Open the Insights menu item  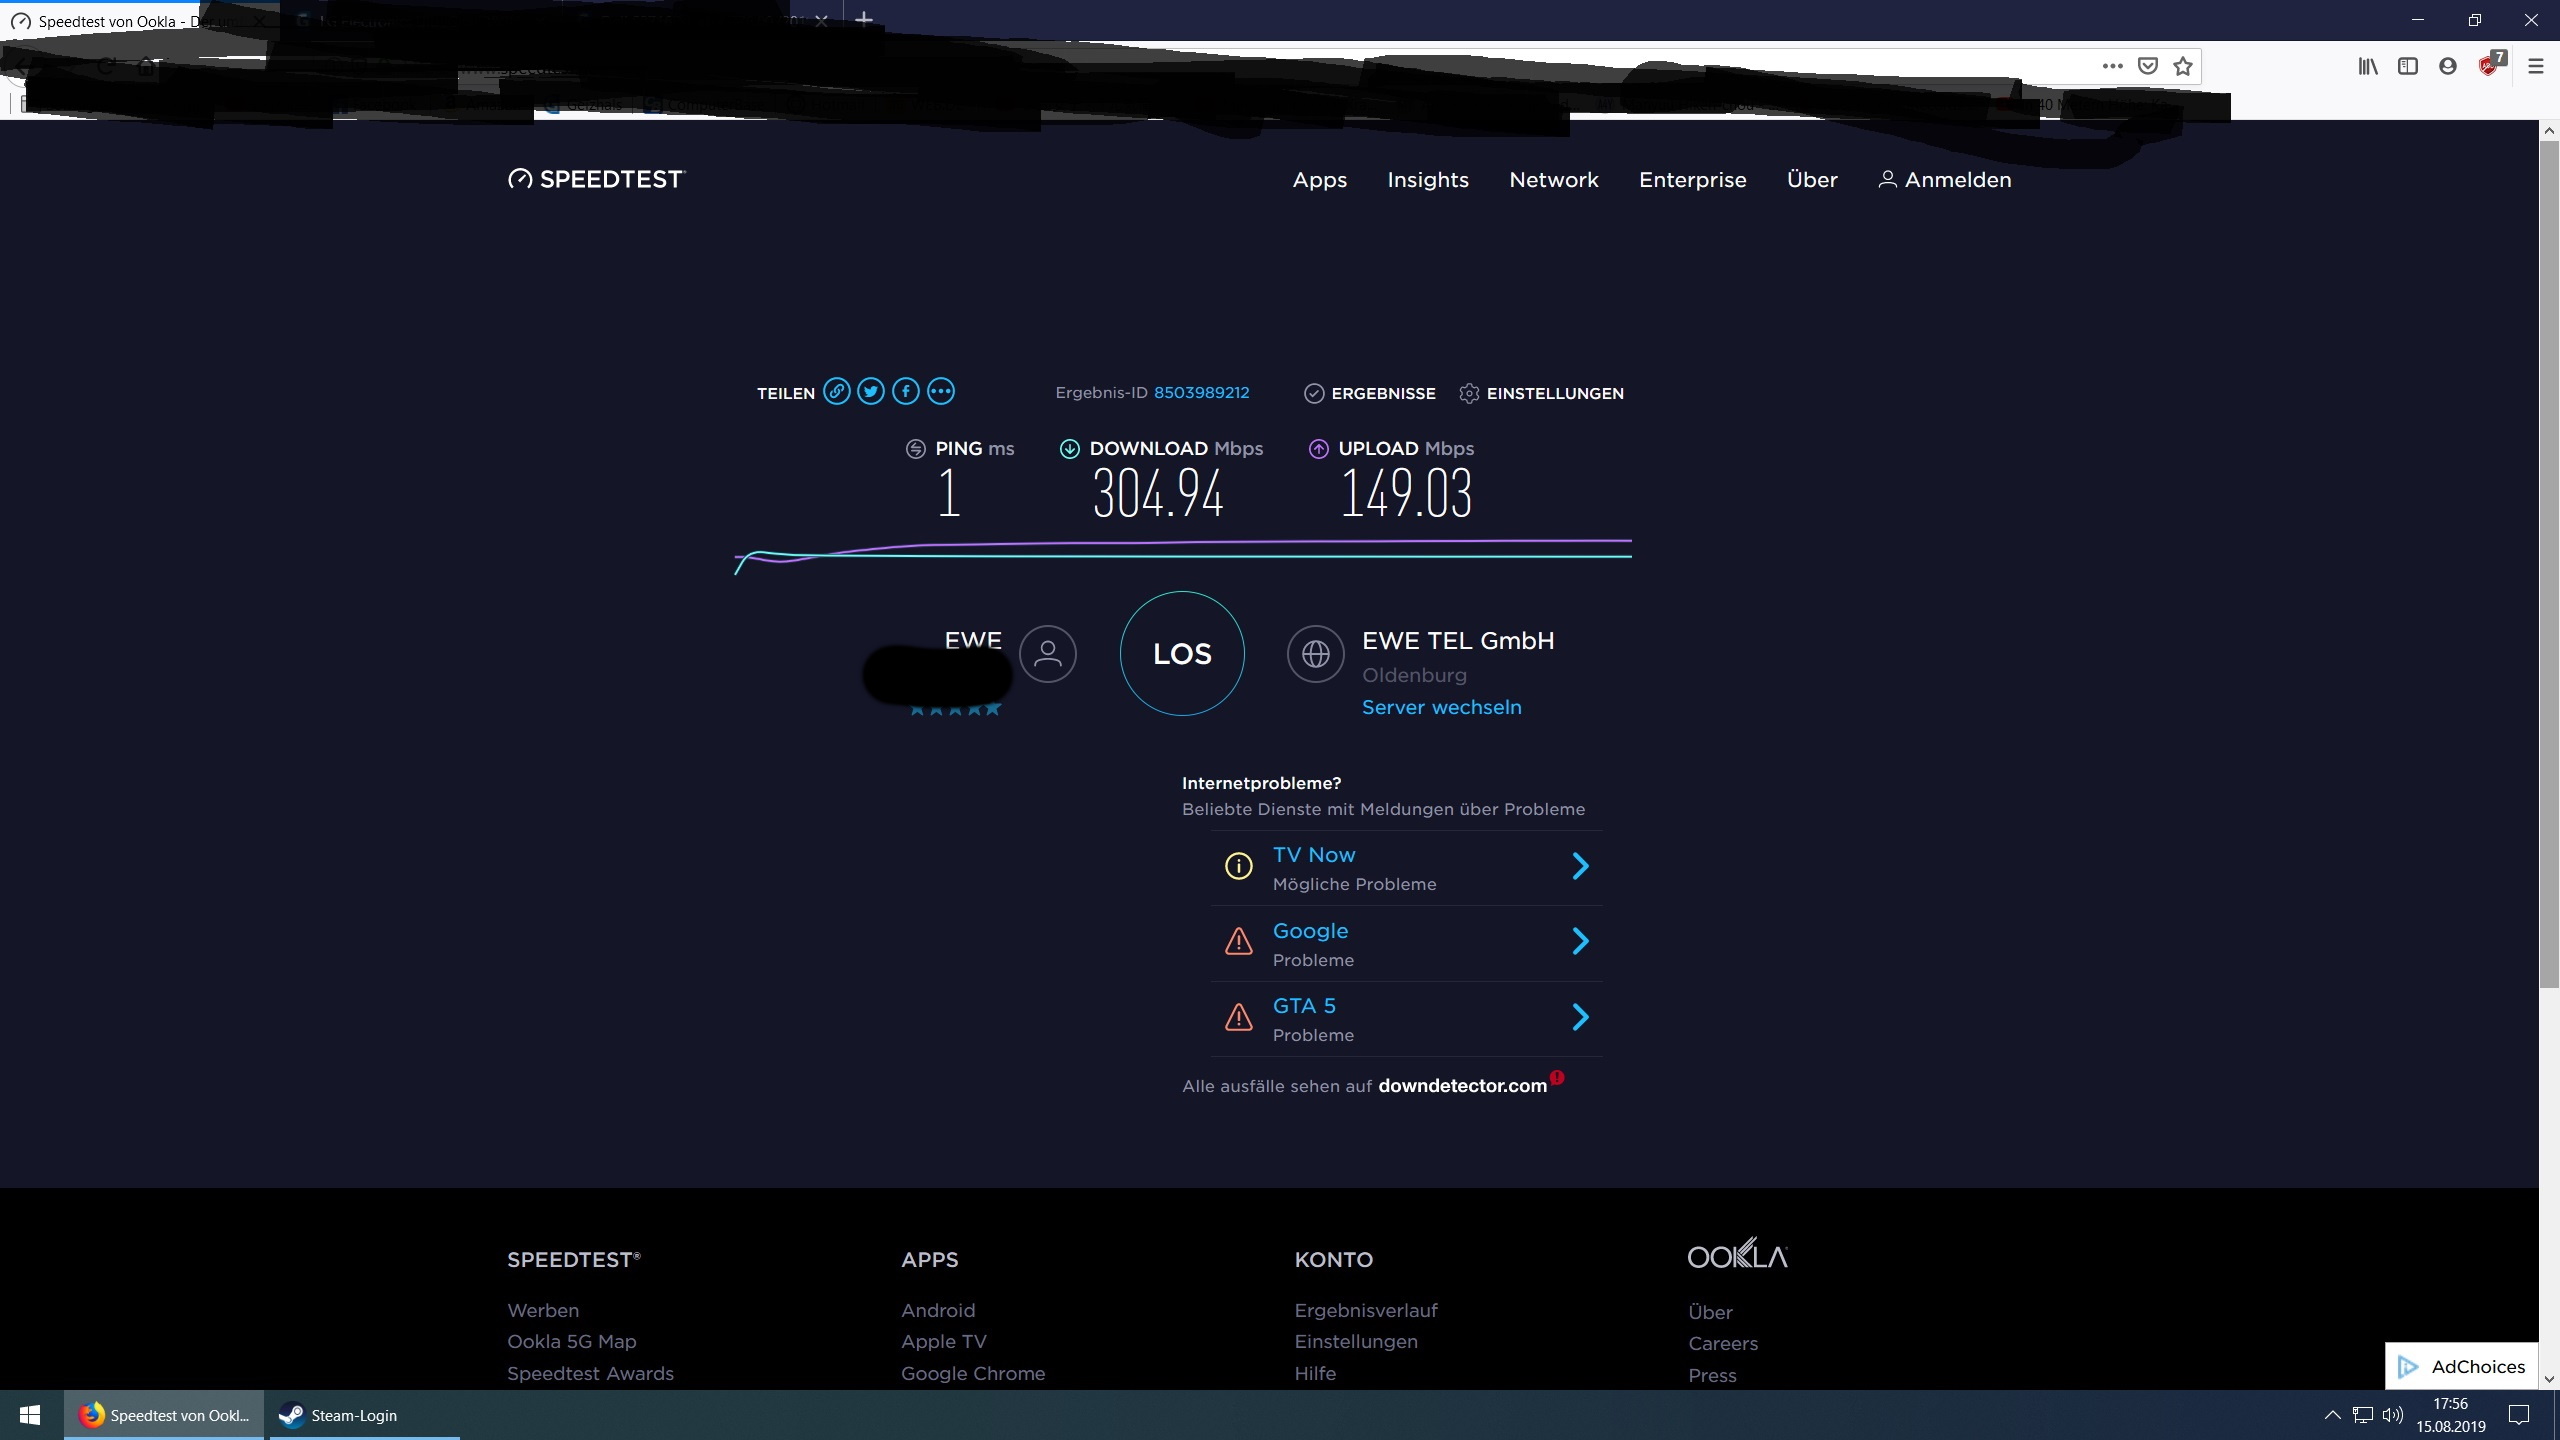click(x=1427, y=180)
